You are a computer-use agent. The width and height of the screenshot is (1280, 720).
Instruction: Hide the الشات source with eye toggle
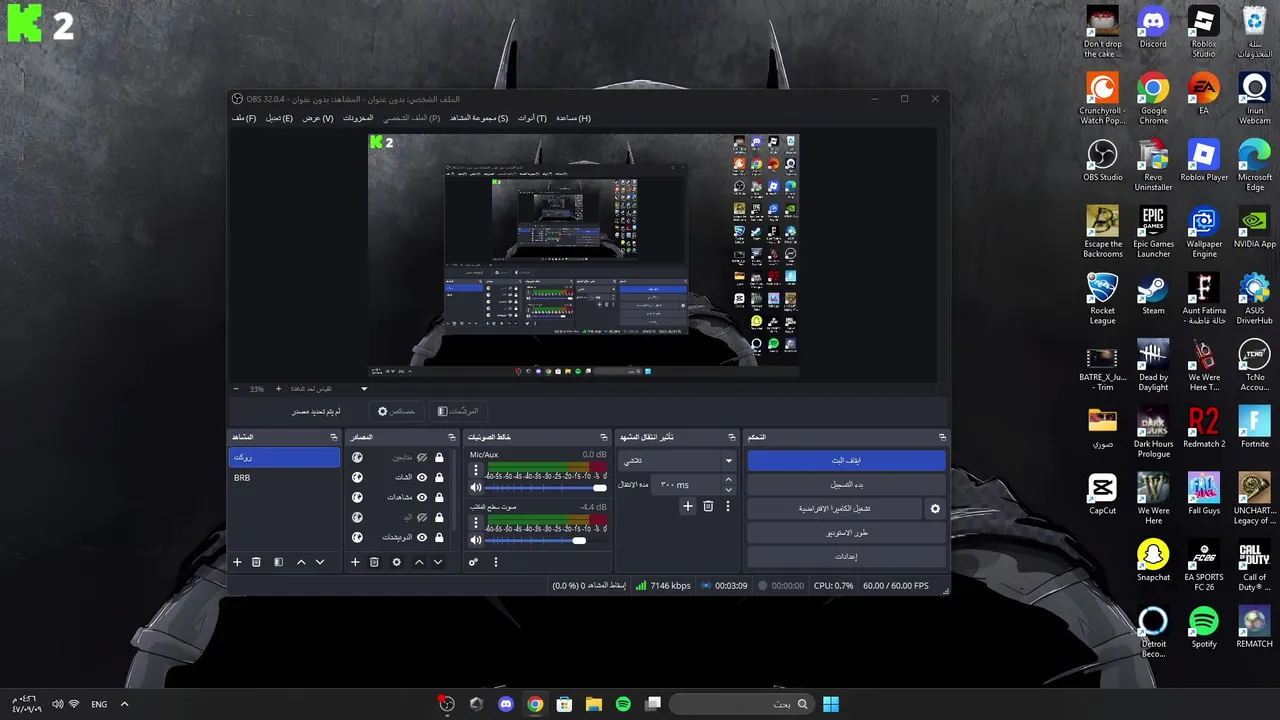click(x=422, y=477)
